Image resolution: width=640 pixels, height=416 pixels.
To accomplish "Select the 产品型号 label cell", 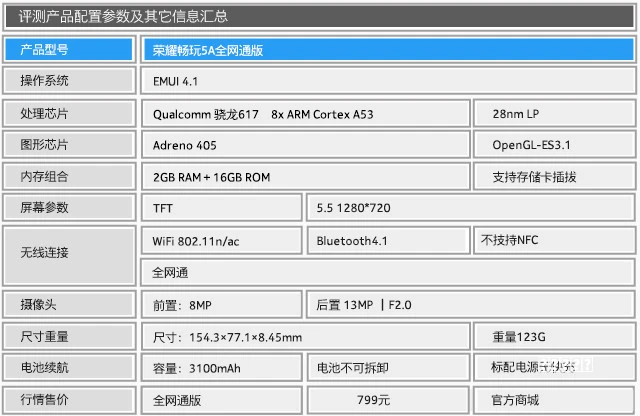I will click(69, 49).
